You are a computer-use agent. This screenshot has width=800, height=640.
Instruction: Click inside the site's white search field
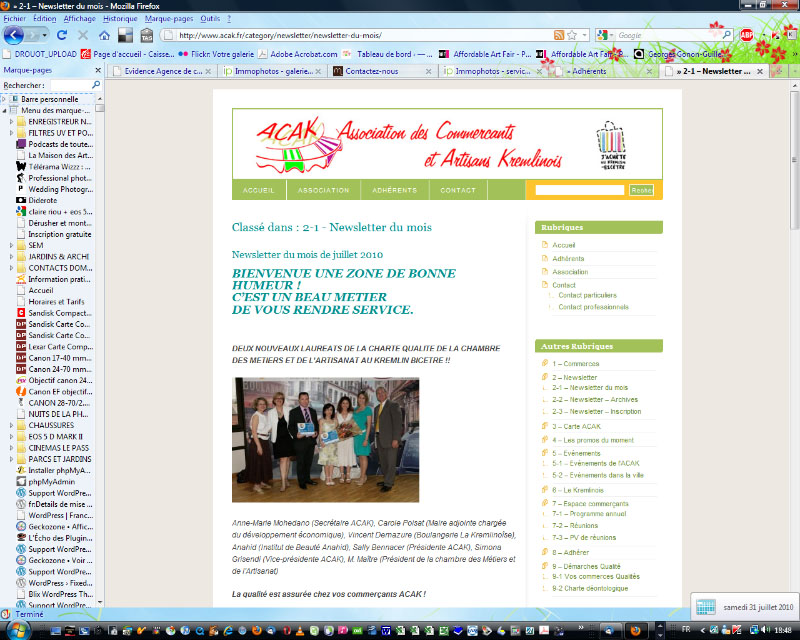(580, 190)
